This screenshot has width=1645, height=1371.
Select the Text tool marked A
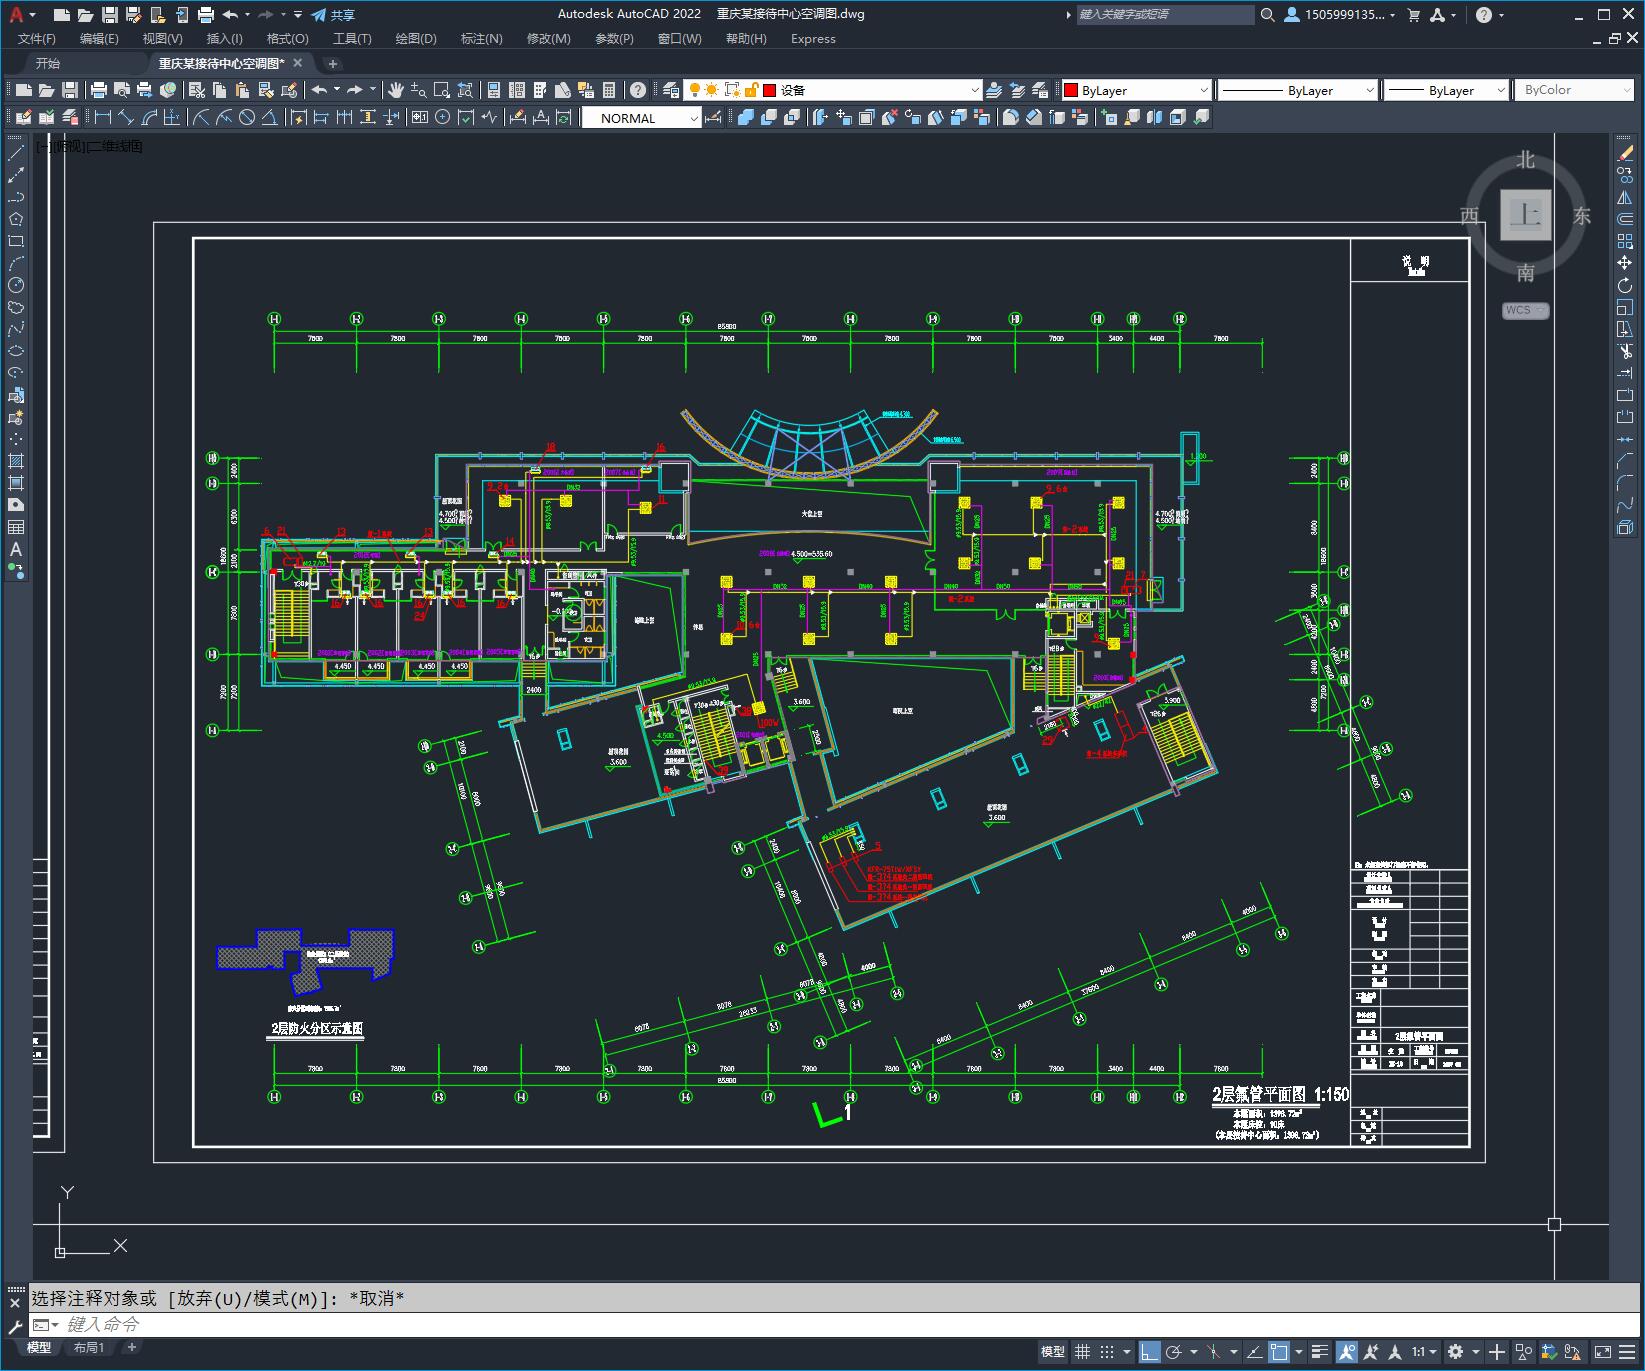(16, 549)
